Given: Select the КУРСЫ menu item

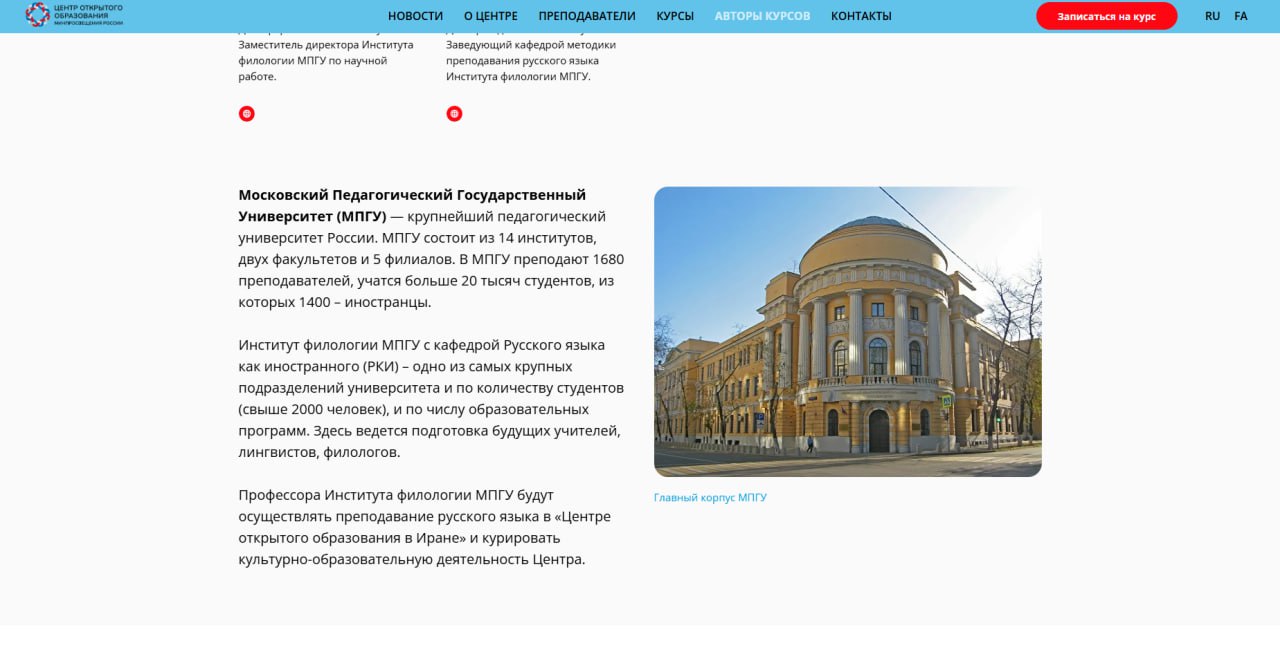Looking at the screenshot, I should click(675, 16).
